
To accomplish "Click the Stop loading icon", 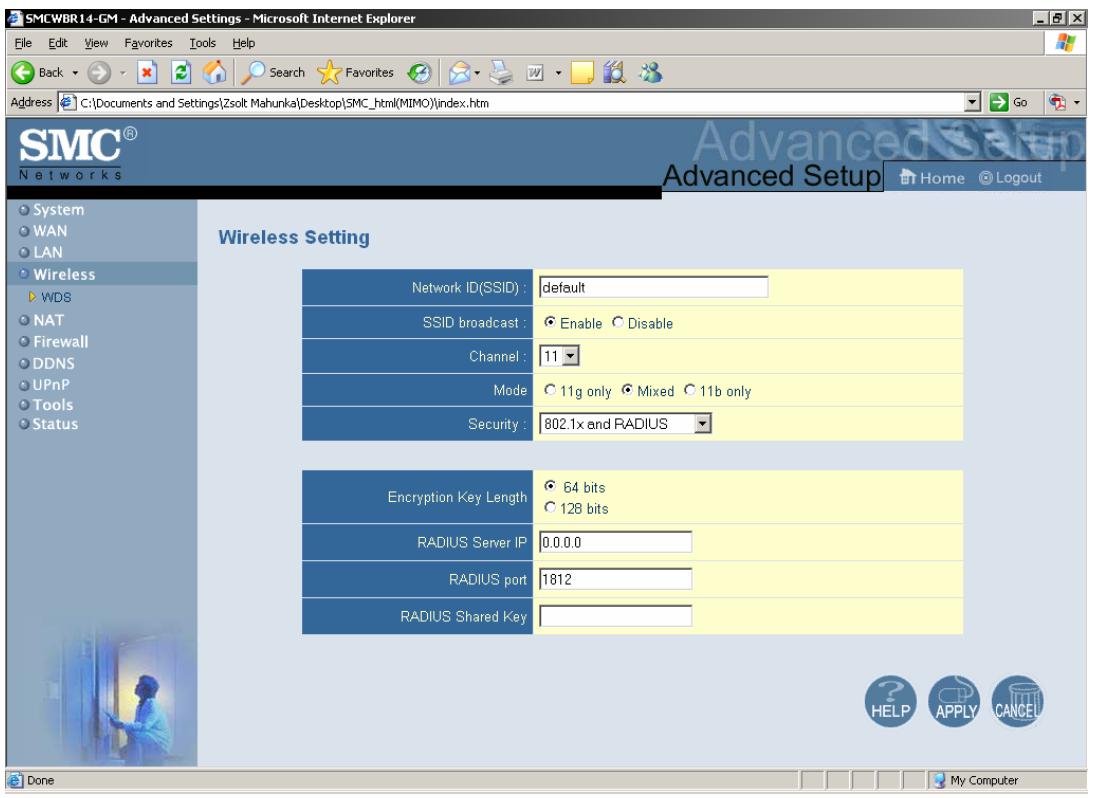I will point(147,72).
